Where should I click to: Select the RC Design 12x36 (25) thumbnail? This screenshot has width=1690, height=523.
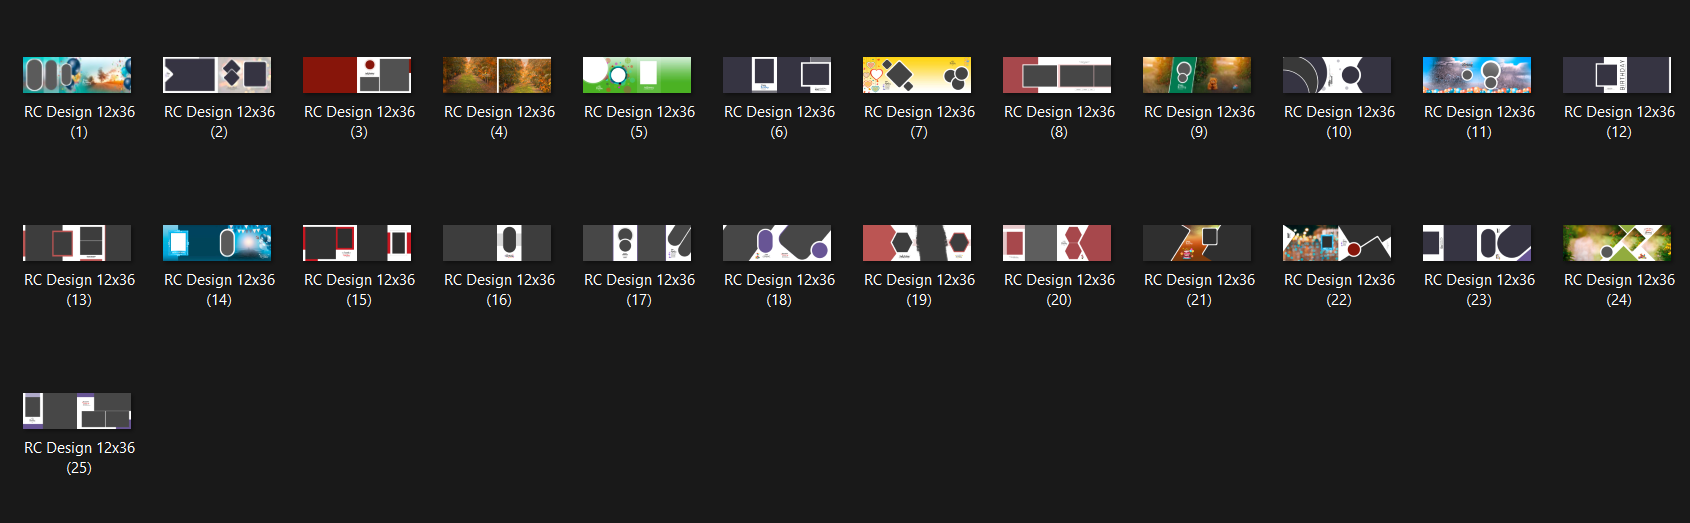[x=77, y=411]
